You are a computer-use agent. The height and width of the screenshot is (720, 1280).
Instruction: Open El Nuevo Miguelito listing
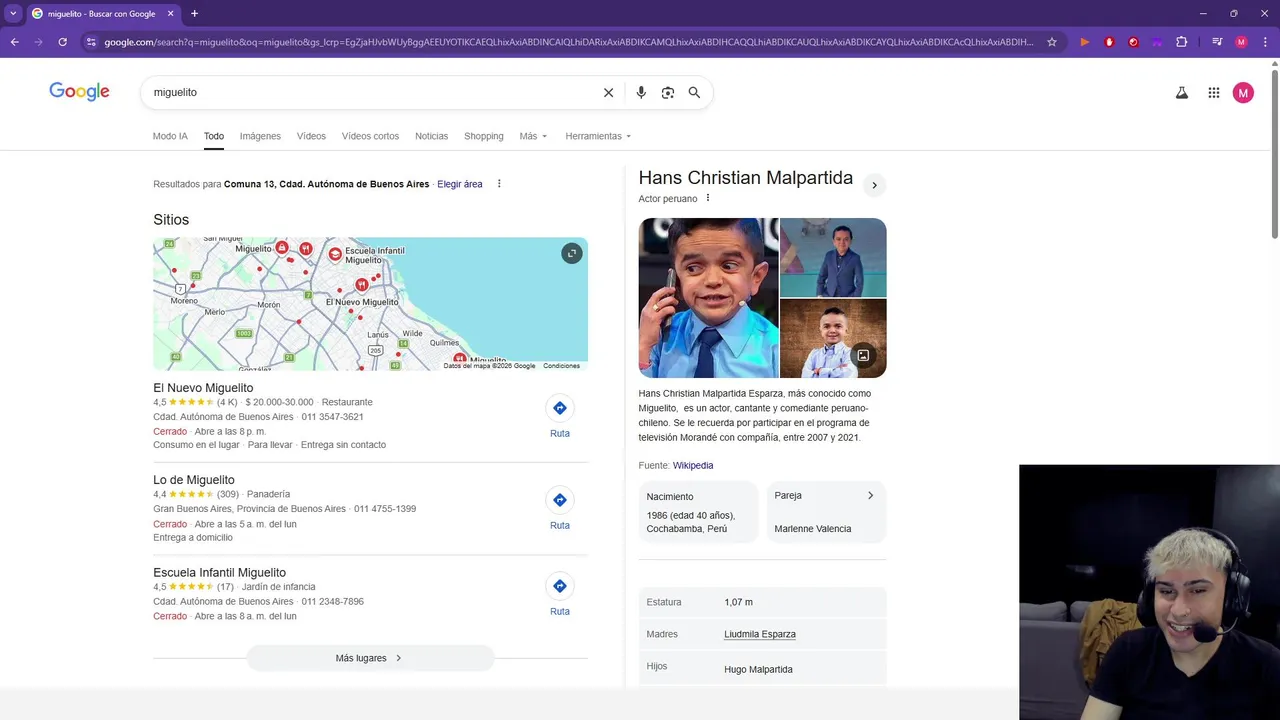[x=203, y=388]
